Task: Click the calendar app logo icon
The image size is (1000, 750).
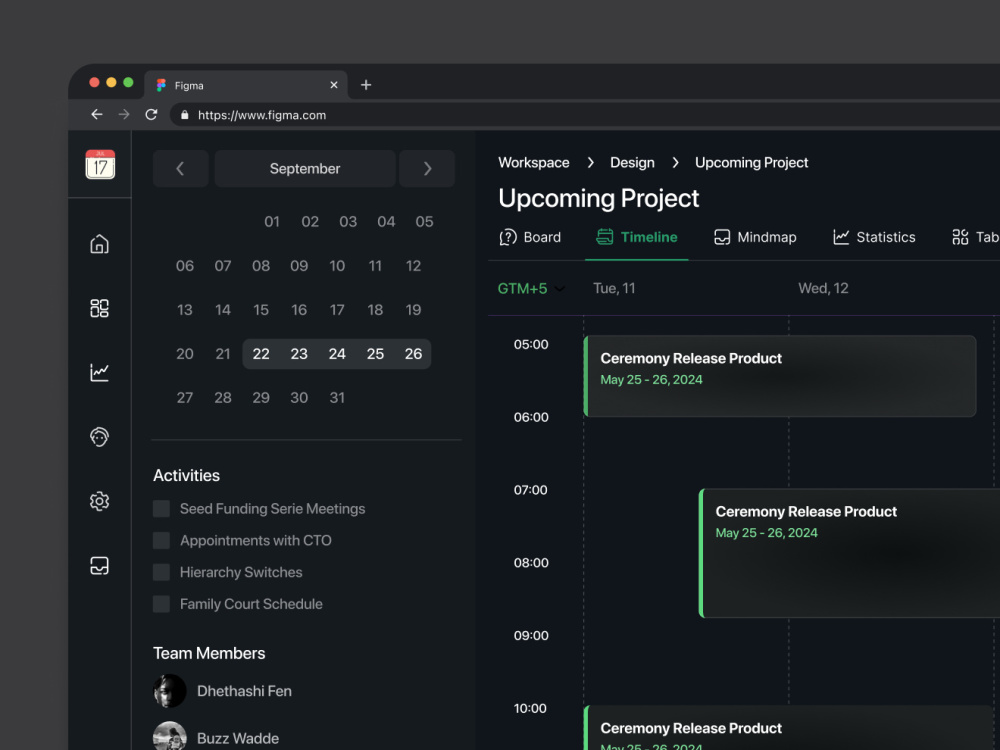Action: coord(100,165)
